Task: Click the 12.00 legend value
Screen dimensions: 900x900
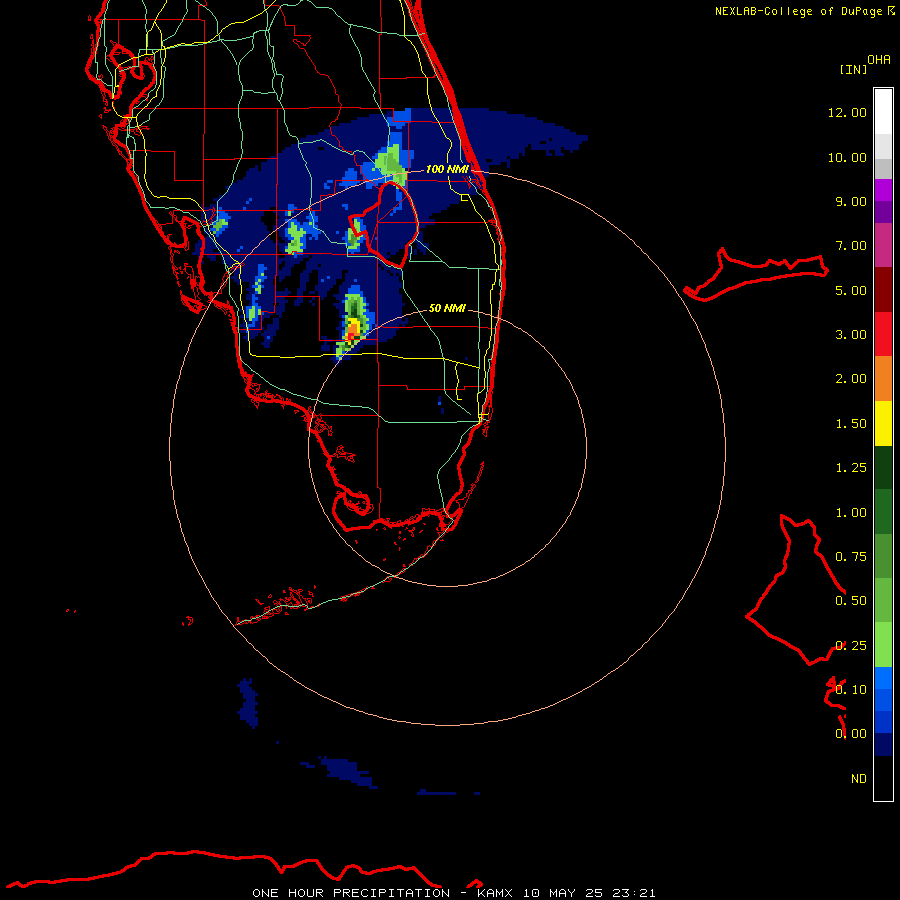Action: click(x=847, y=112)
